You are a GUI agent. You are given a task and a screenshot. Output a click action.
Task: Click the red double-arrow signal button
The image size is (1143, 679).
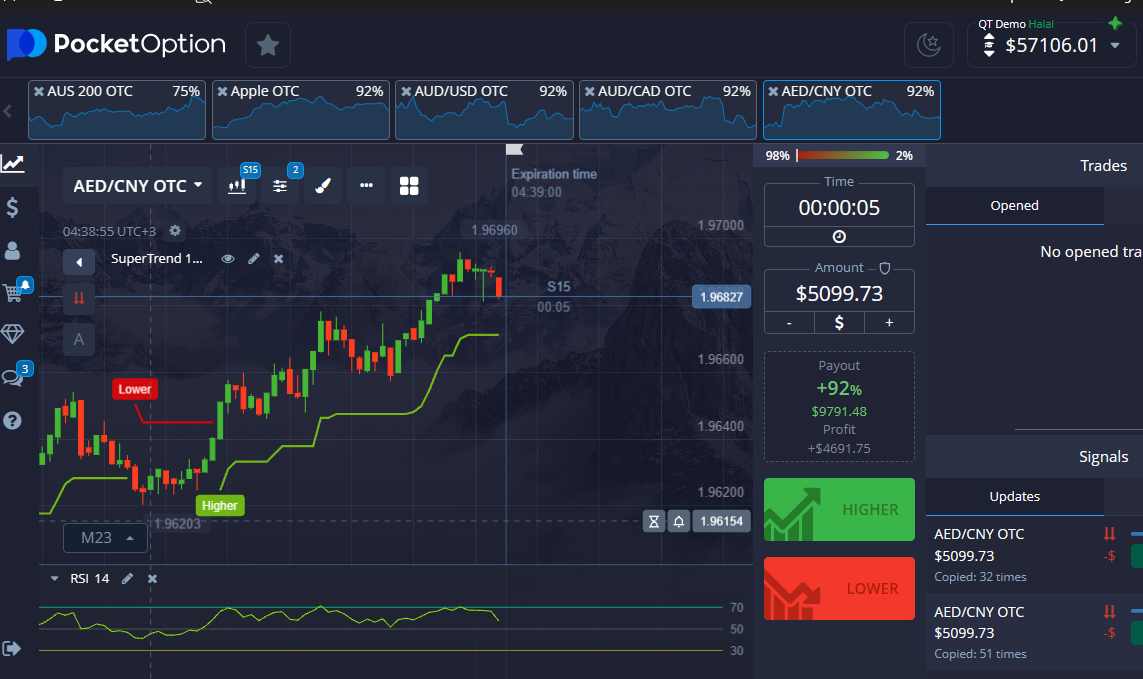(79, 298)
